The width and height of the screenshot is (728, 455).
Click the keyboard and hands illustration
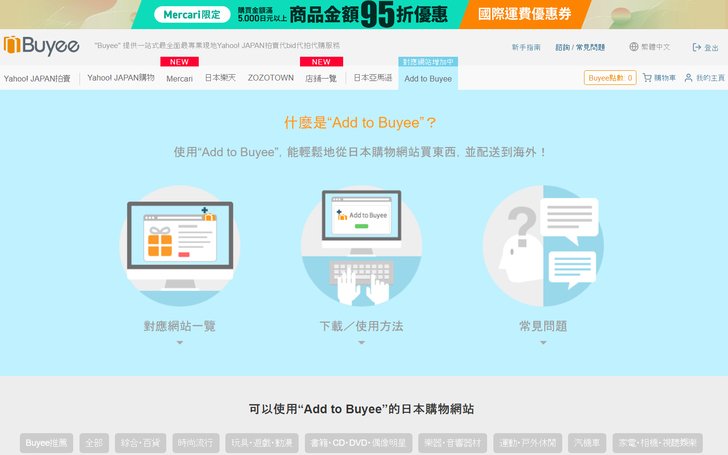361,246
